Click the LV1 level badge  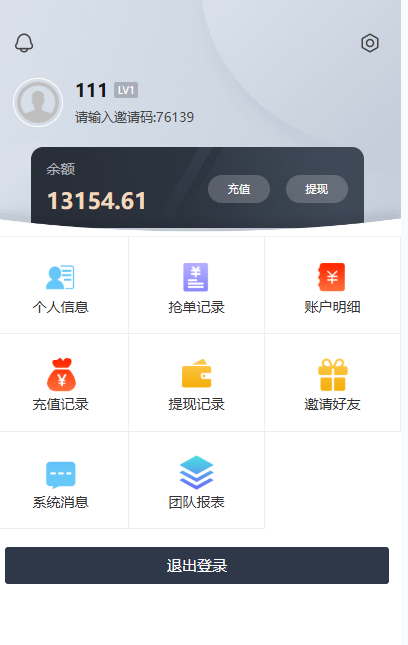coord(126,90)
